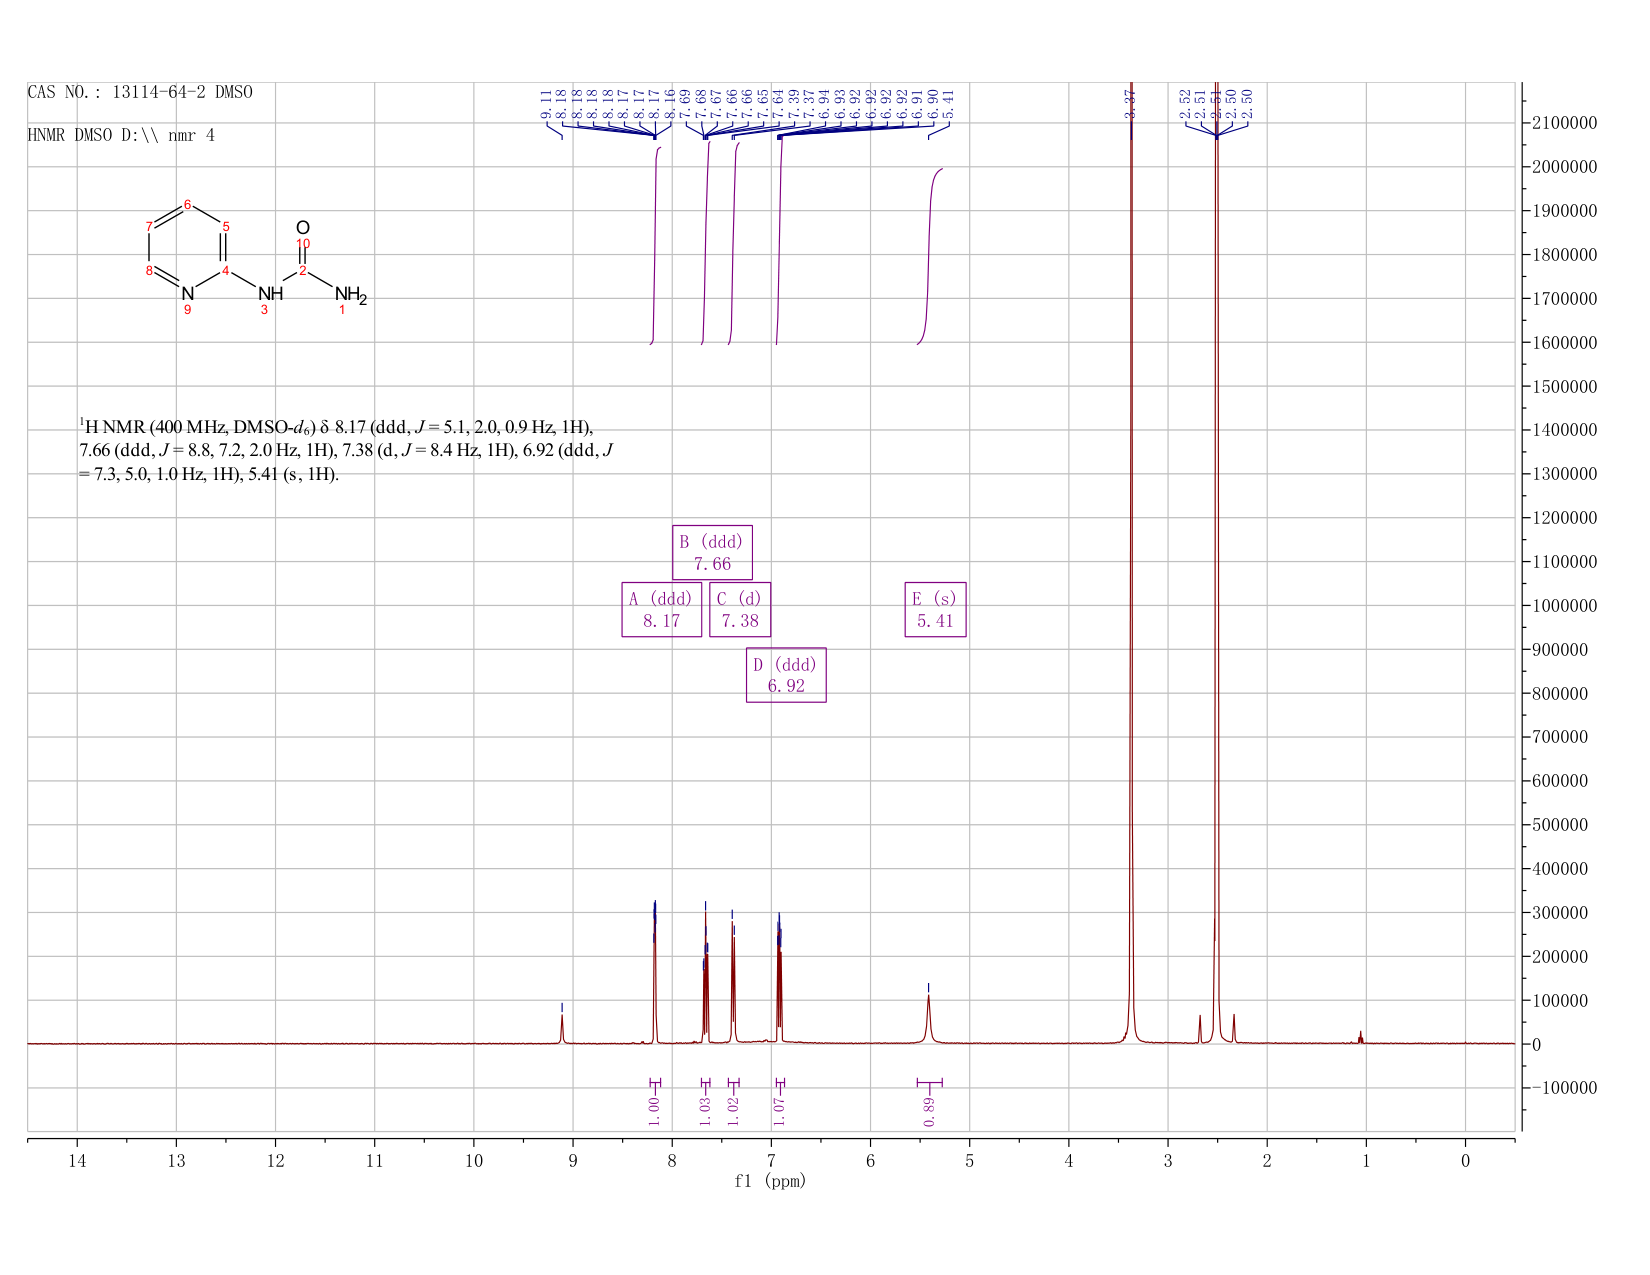
Task: Click the integral value 1.03 label
Action: (x=705, y=1110)
